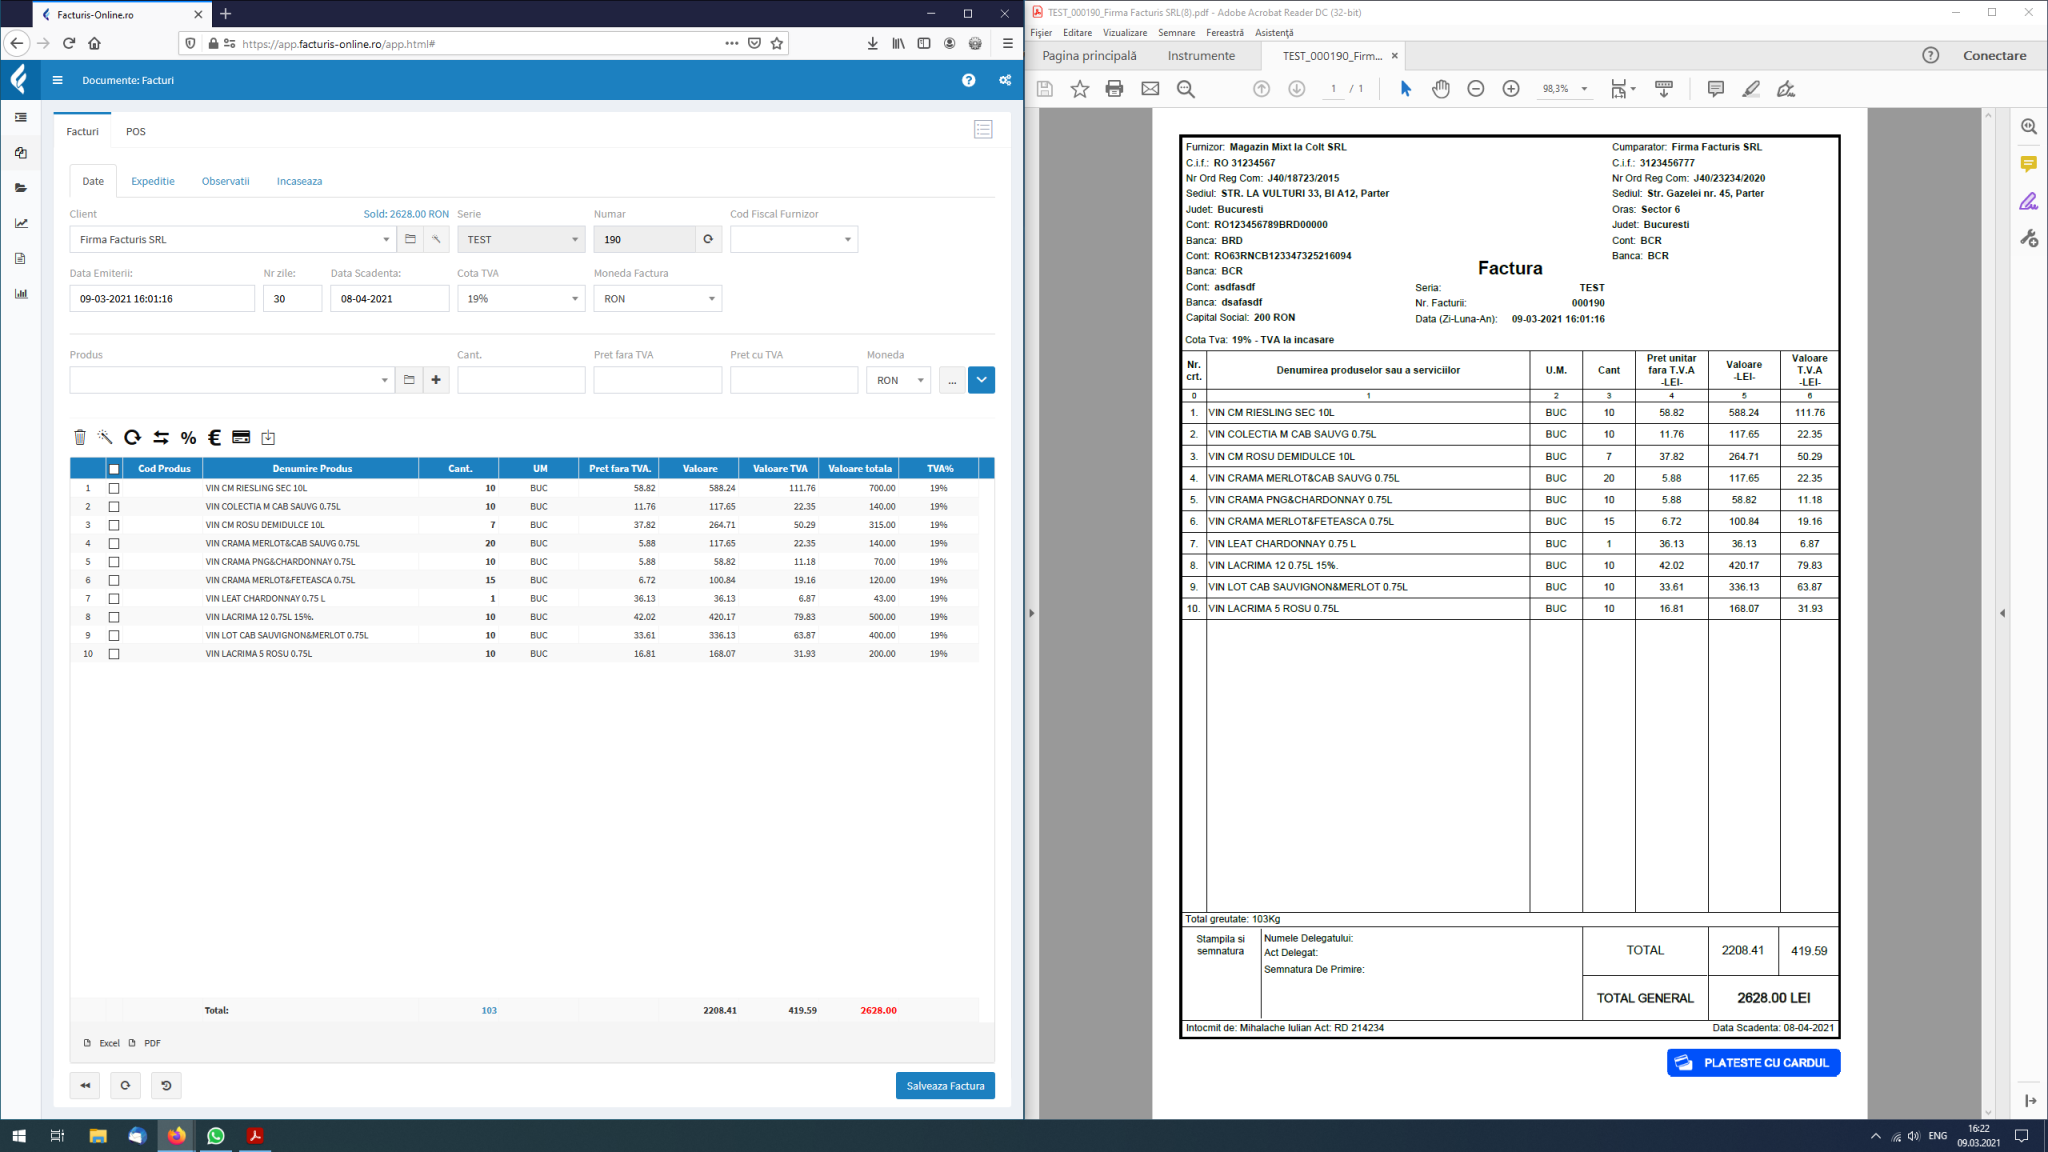Click the refresh arrow icon above product table
2048x1152 pixels.
coord(132,437)
